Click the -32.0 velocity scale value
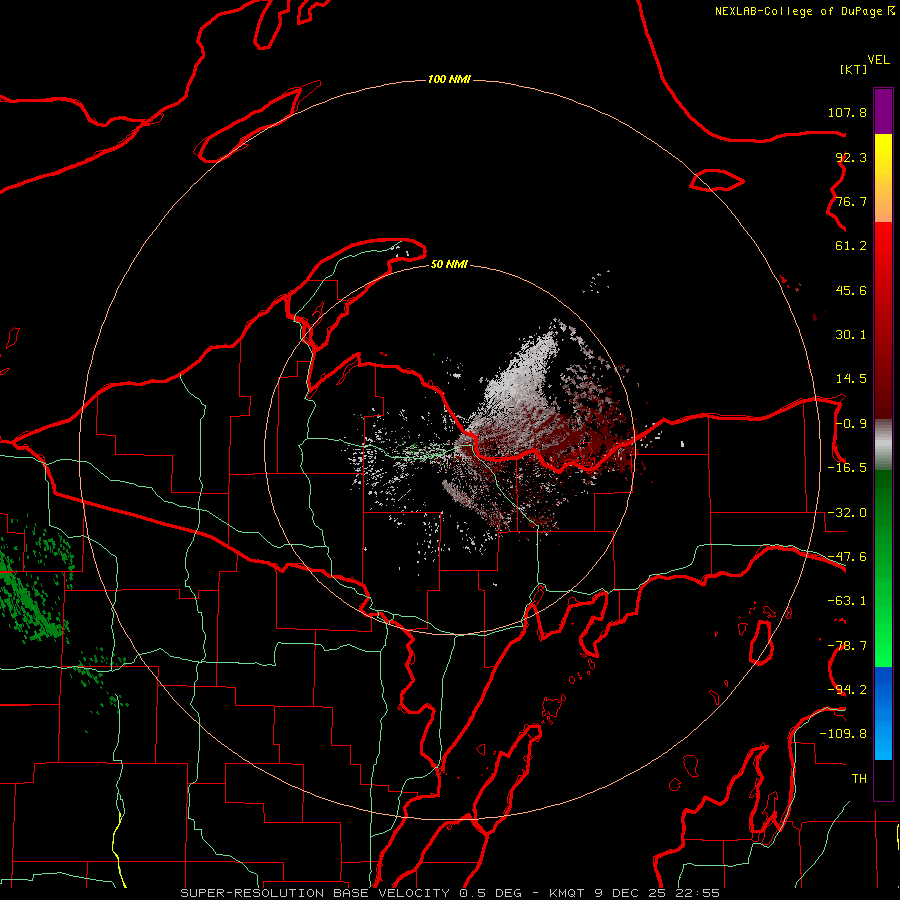Viewport: 900px width, 900px height. click(x=847, y=513)
